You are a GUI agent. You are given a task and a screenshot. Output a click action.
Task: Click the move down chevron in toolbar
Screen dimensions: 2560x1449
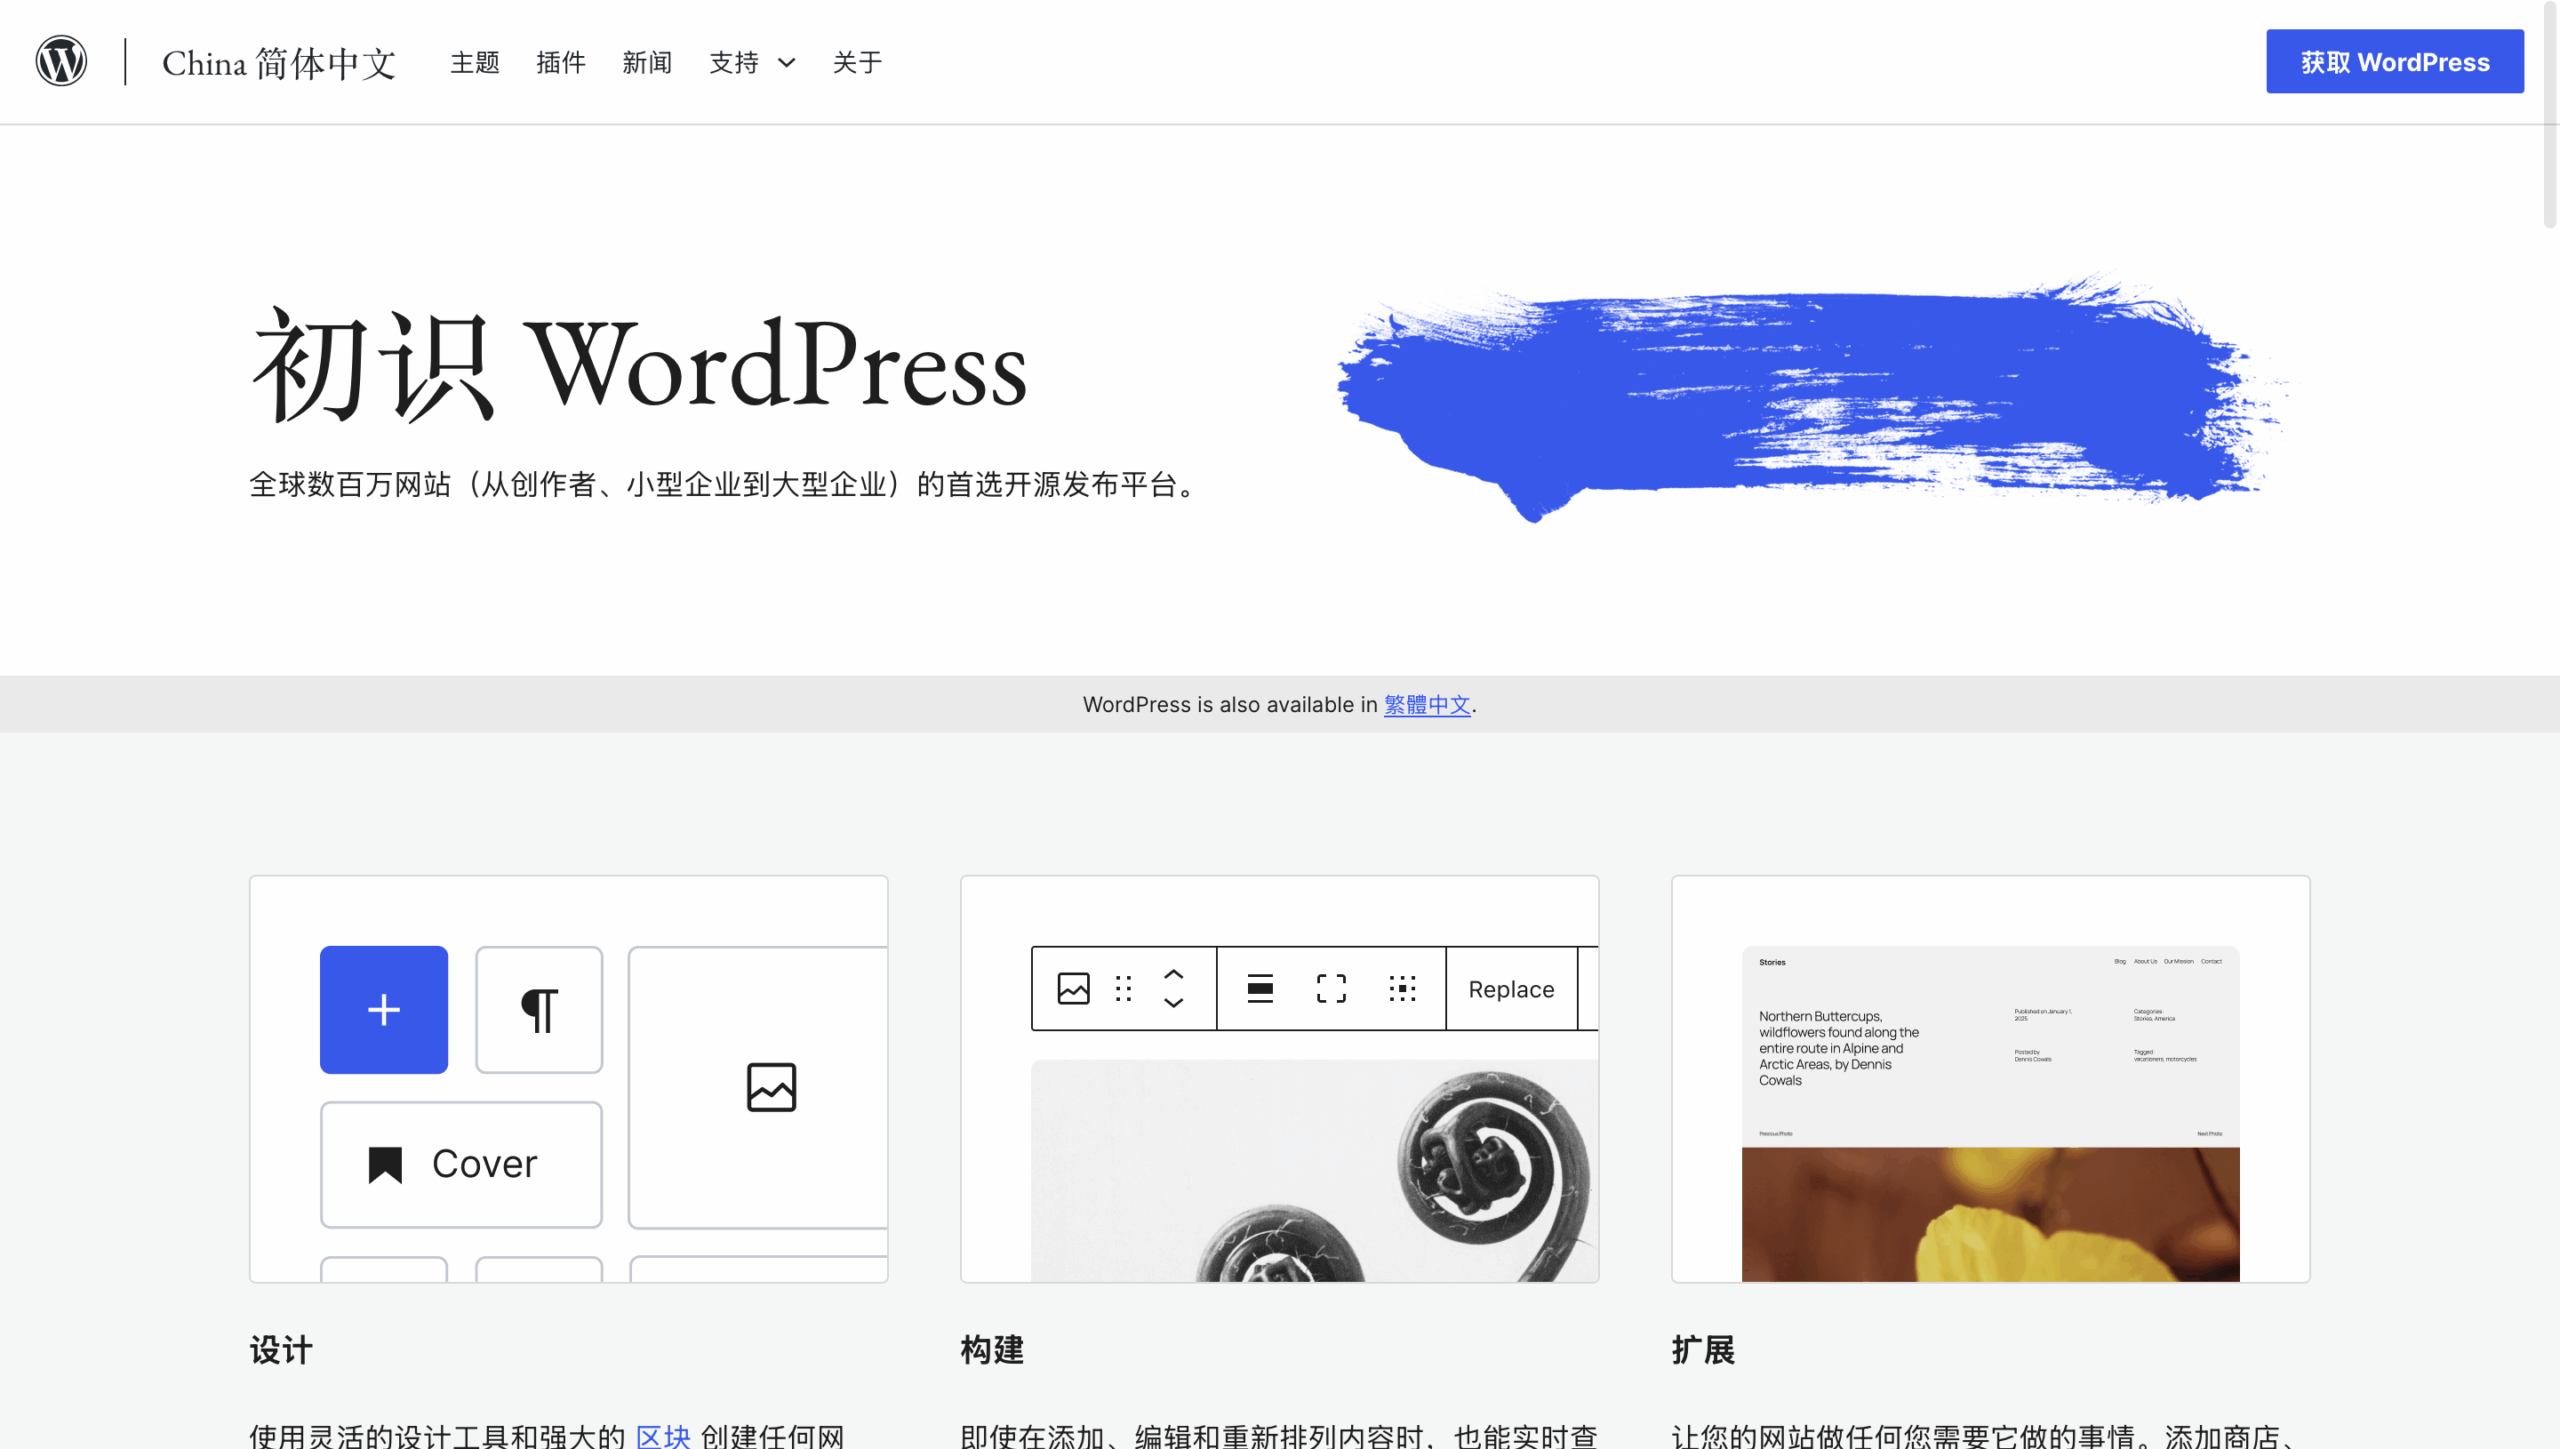tap(1174, 1002)
